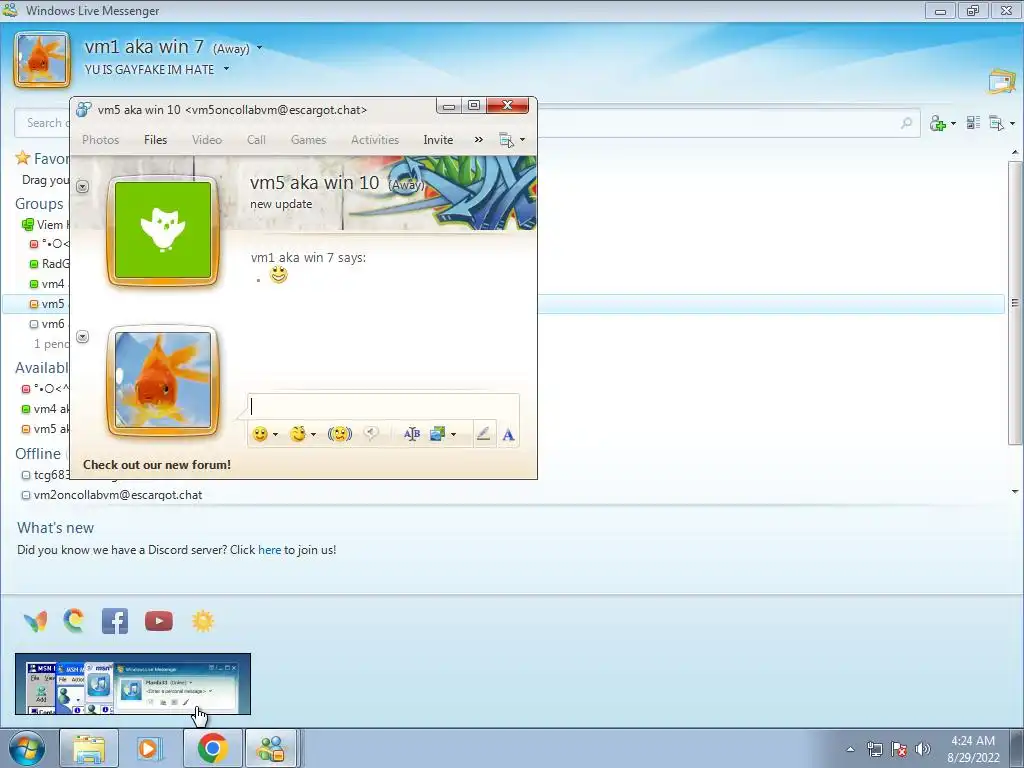The image size is (1024, 768).
Task: Click the Favorites header
Action: 42,159
